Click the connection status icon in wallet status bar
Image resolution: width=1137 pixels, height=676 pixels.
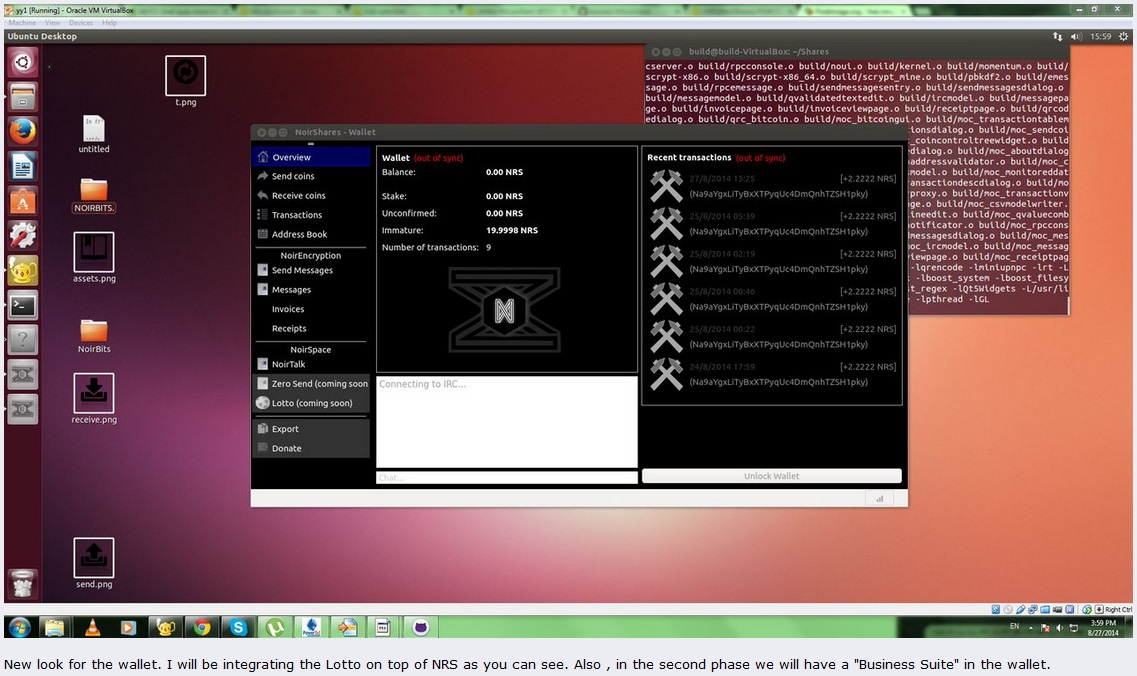click(880, 498)
